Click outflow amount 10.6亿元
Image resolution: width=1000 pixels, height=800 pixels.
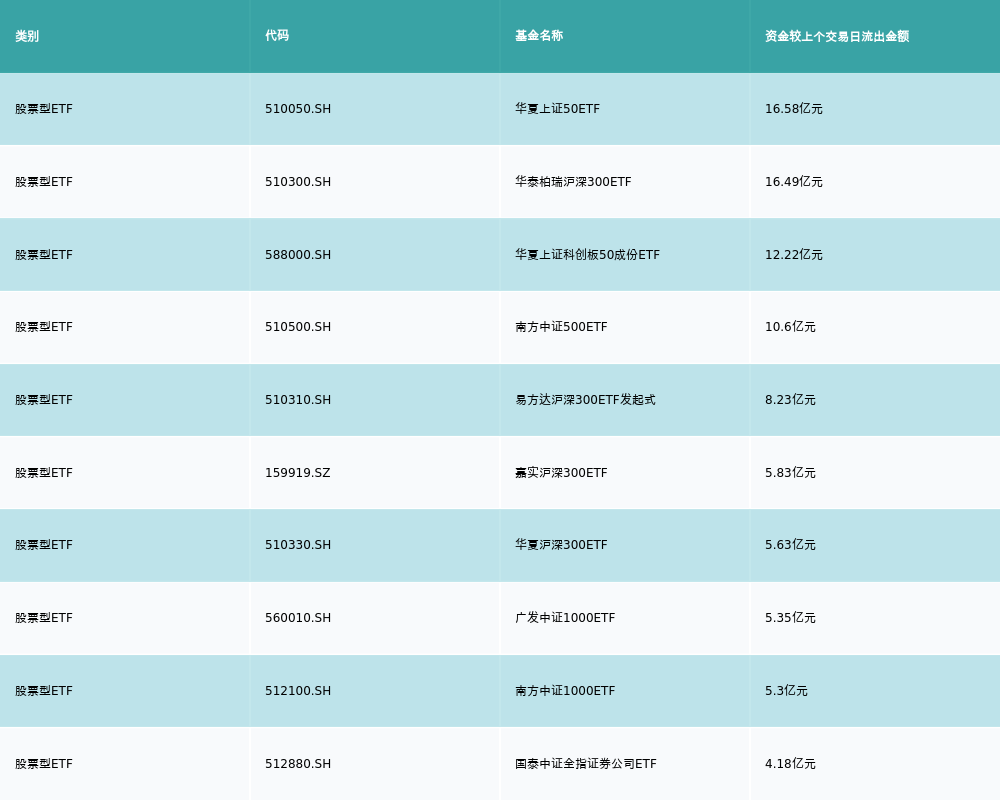790,327
